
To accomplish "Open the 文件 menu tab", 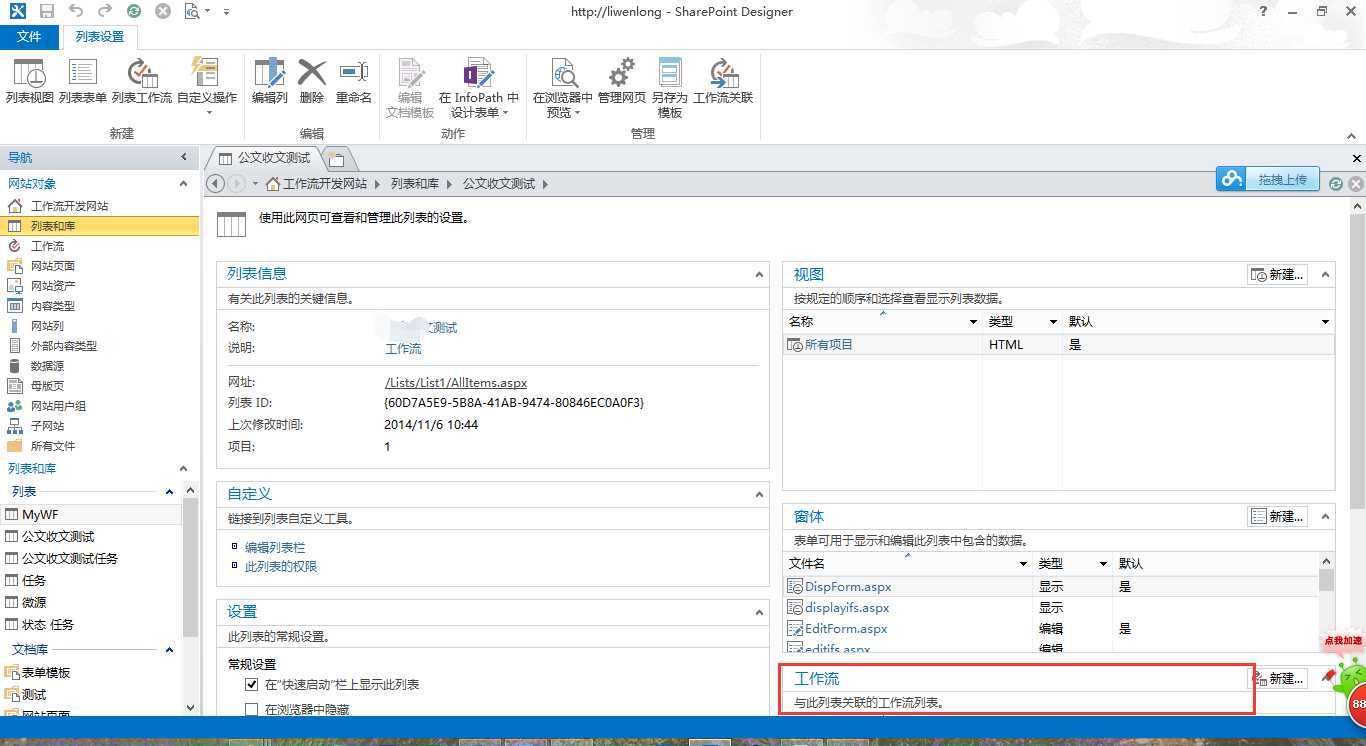I will coord(29,36).
